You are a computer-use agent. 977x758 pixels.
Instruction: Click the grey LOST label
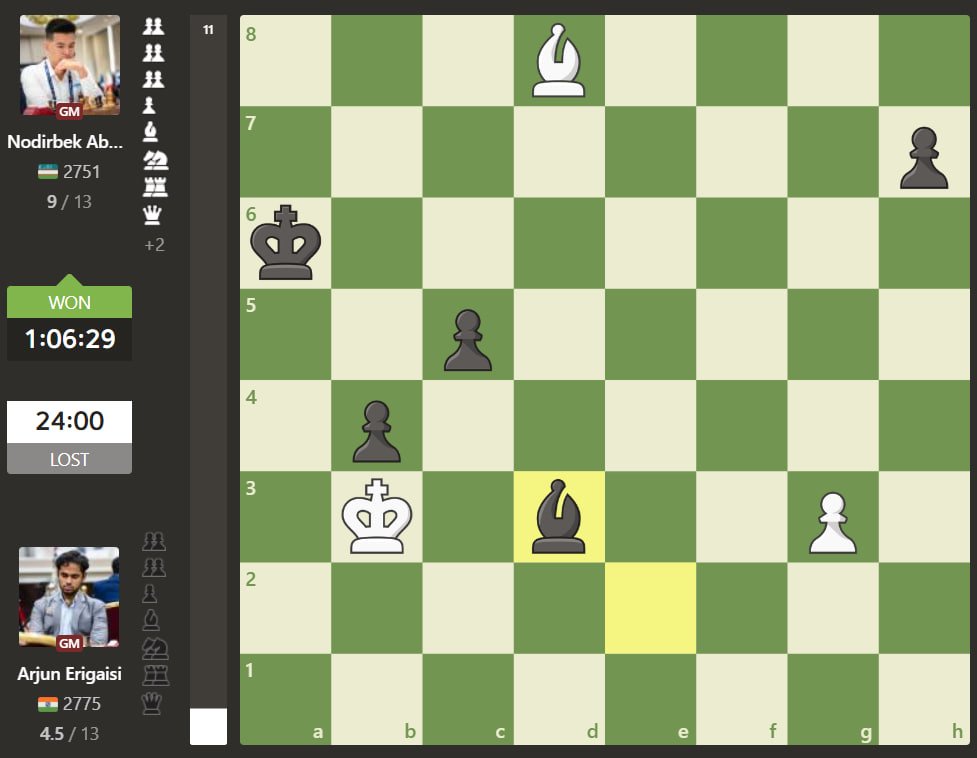(69, 459)
